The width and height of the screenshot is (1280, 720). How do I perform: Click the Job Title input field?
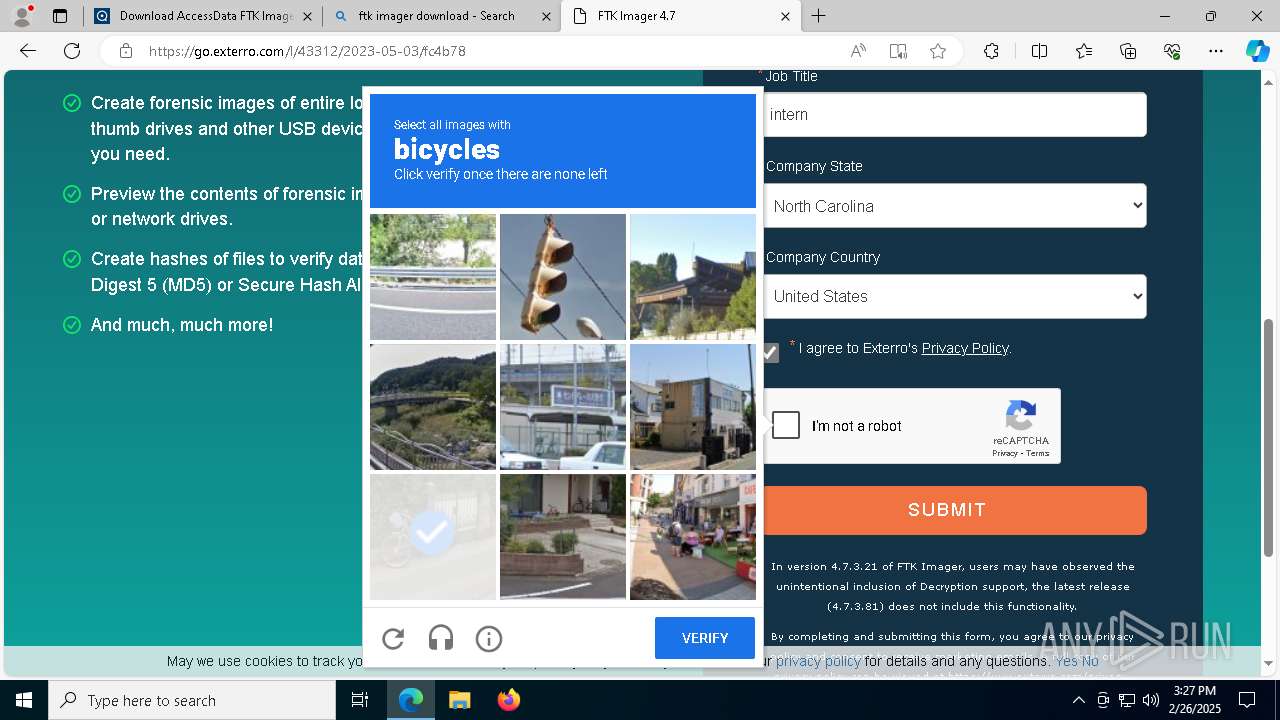[955, 114]
